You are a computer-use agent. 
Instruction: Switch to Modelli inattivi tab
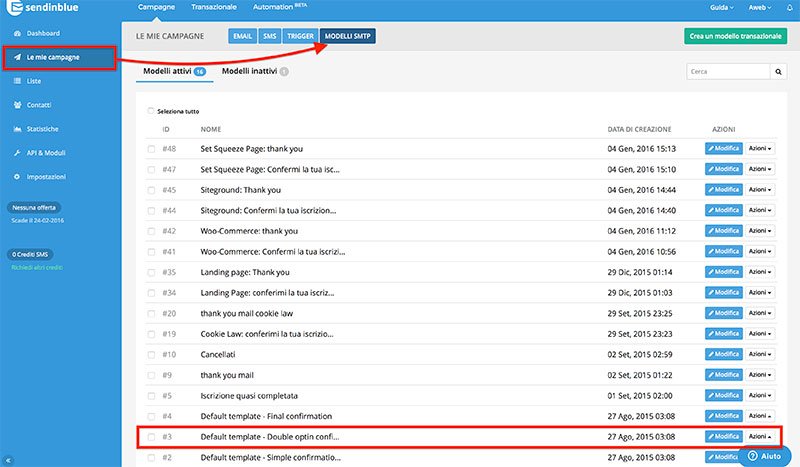pos(255,71)
